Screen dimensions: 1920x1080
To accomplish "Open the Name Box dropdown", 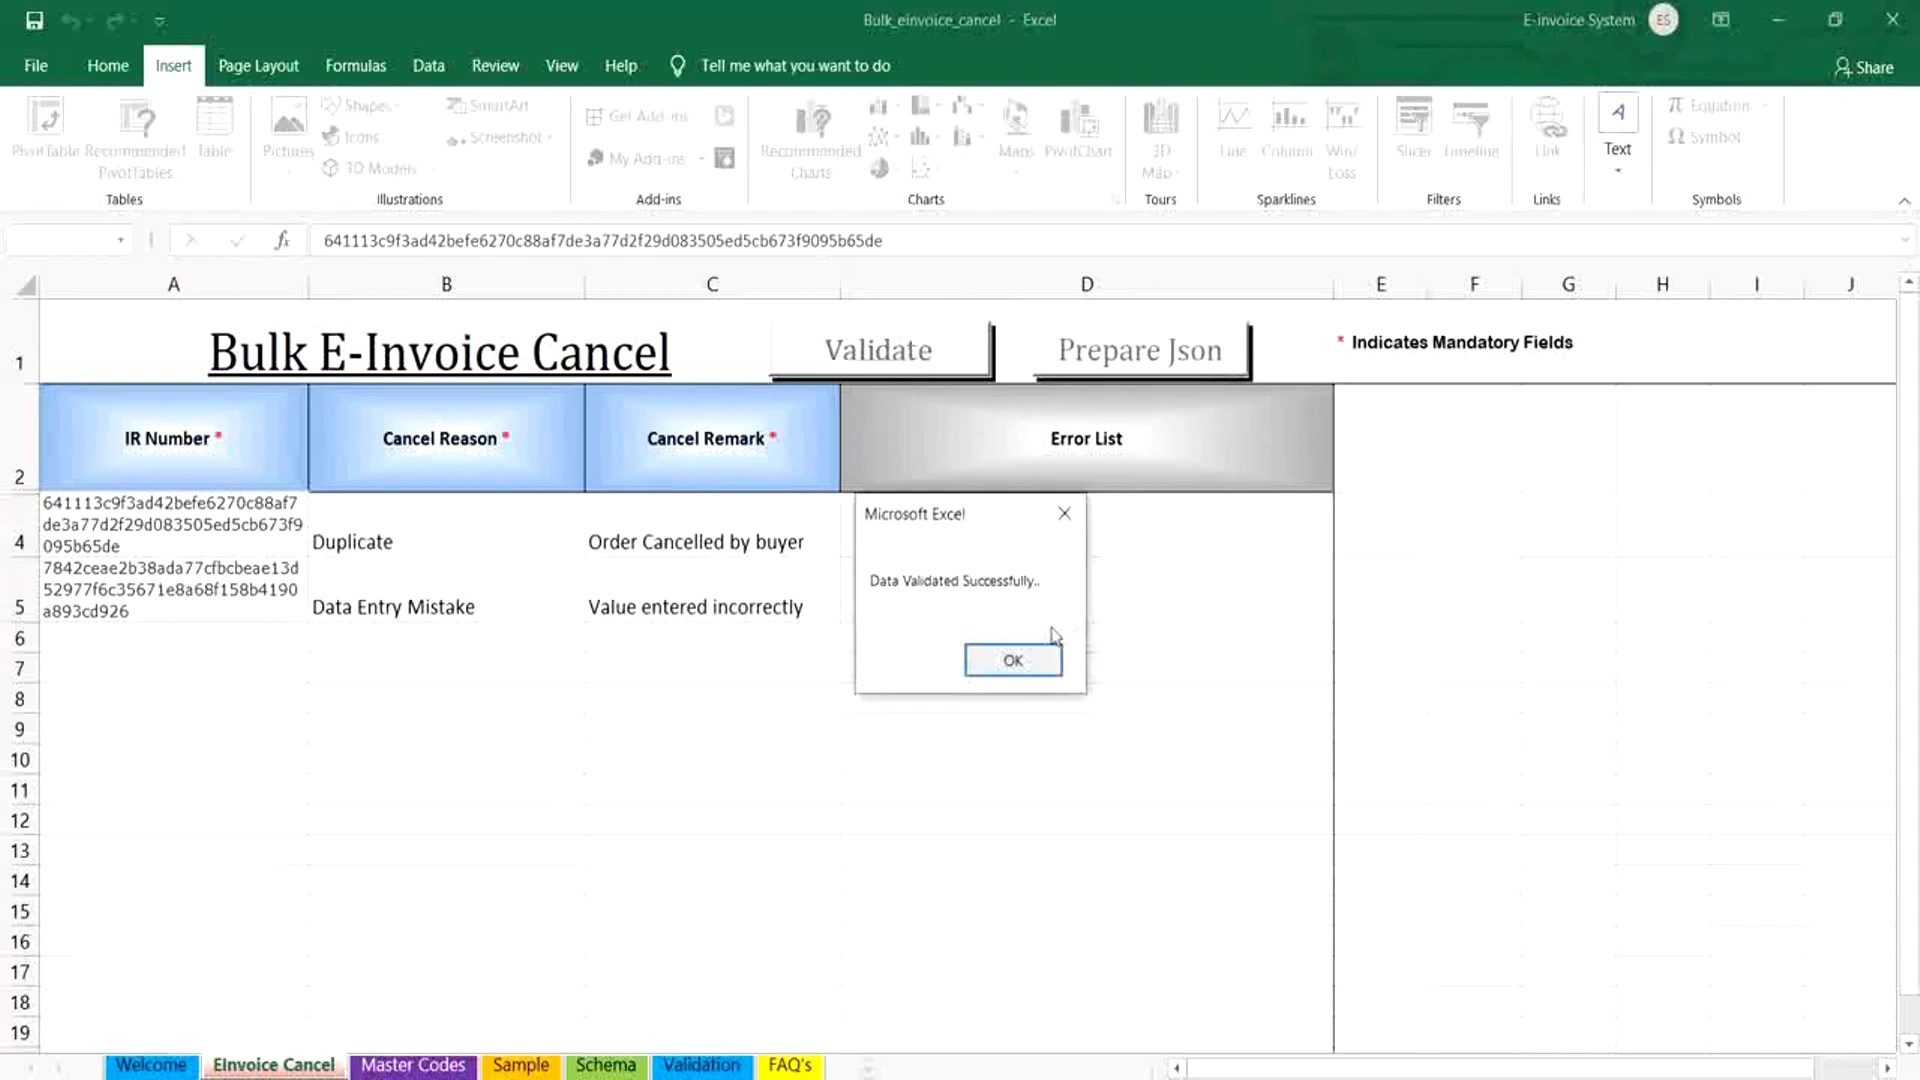I will [120, 240].
